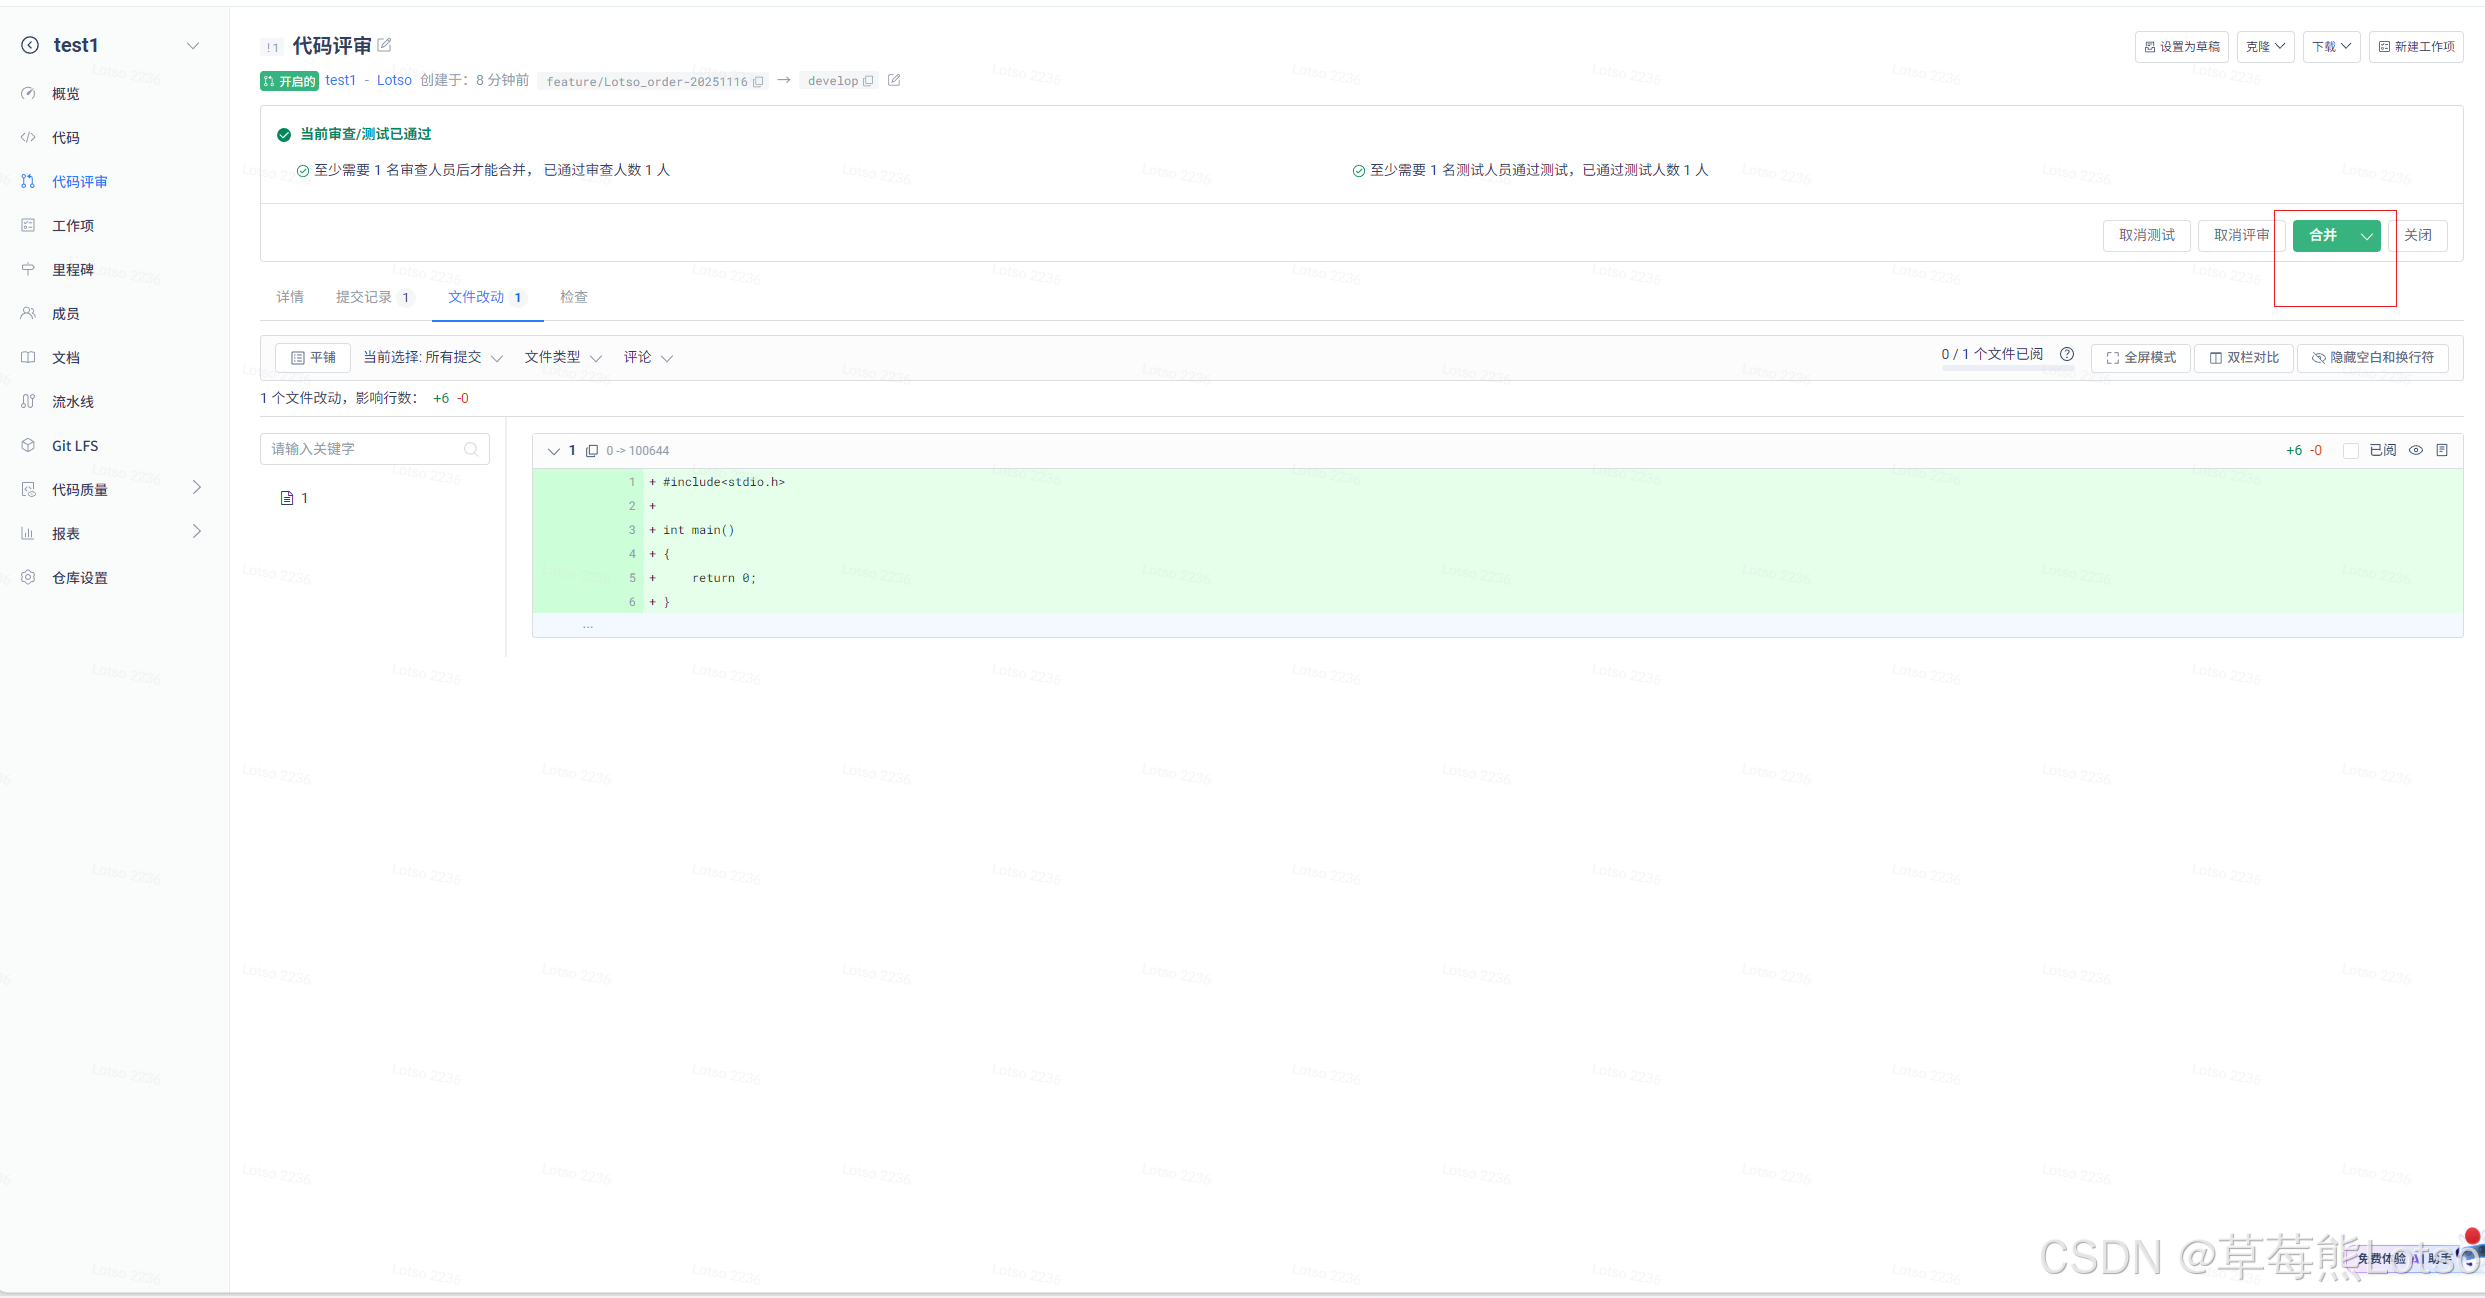Check the 已阅 checkbox for file 1
This screenshot has height=1298, width=2485.
coord(2351,451)
